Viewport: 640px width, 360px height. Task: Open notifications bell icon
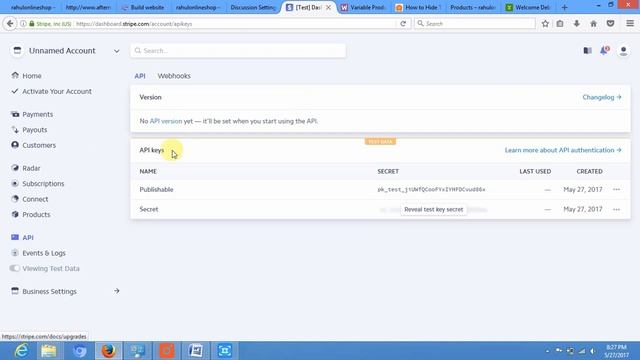pyautogui.click(x=604, y=51)
